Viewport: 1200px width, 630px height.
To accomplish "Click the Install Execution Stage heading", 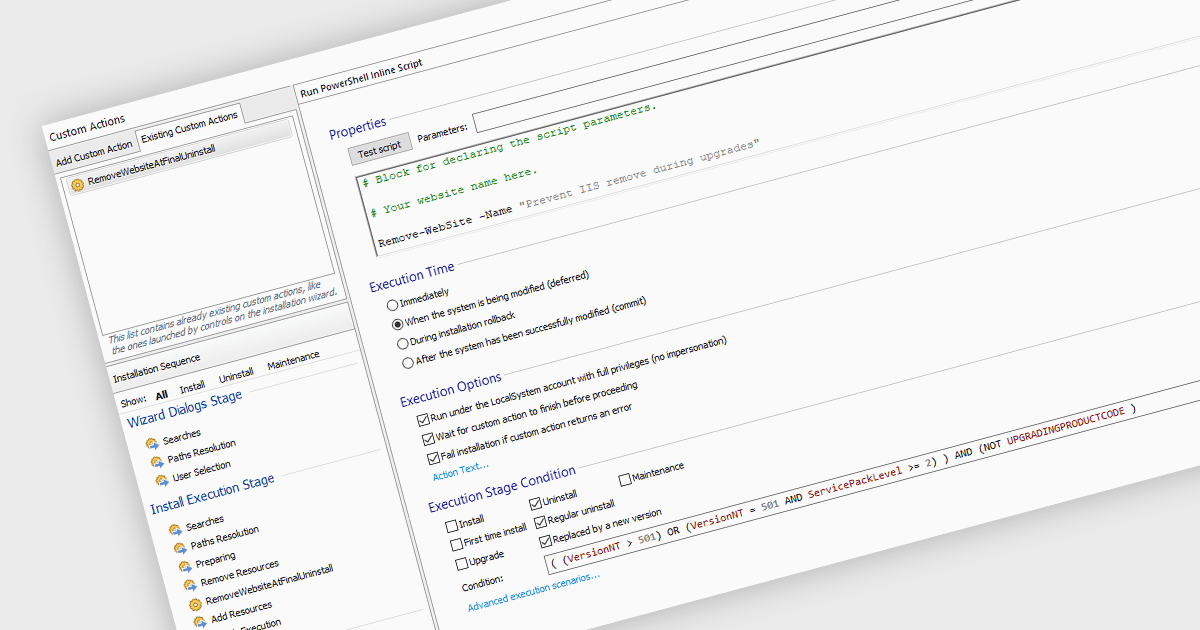I will 212,495.
